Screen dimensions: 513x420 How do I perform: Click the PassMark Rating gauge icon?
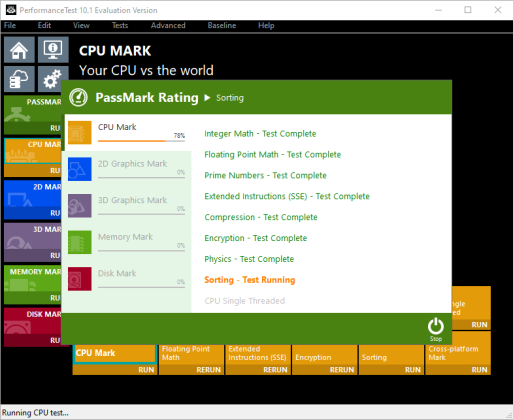click(x=78, y=97)
